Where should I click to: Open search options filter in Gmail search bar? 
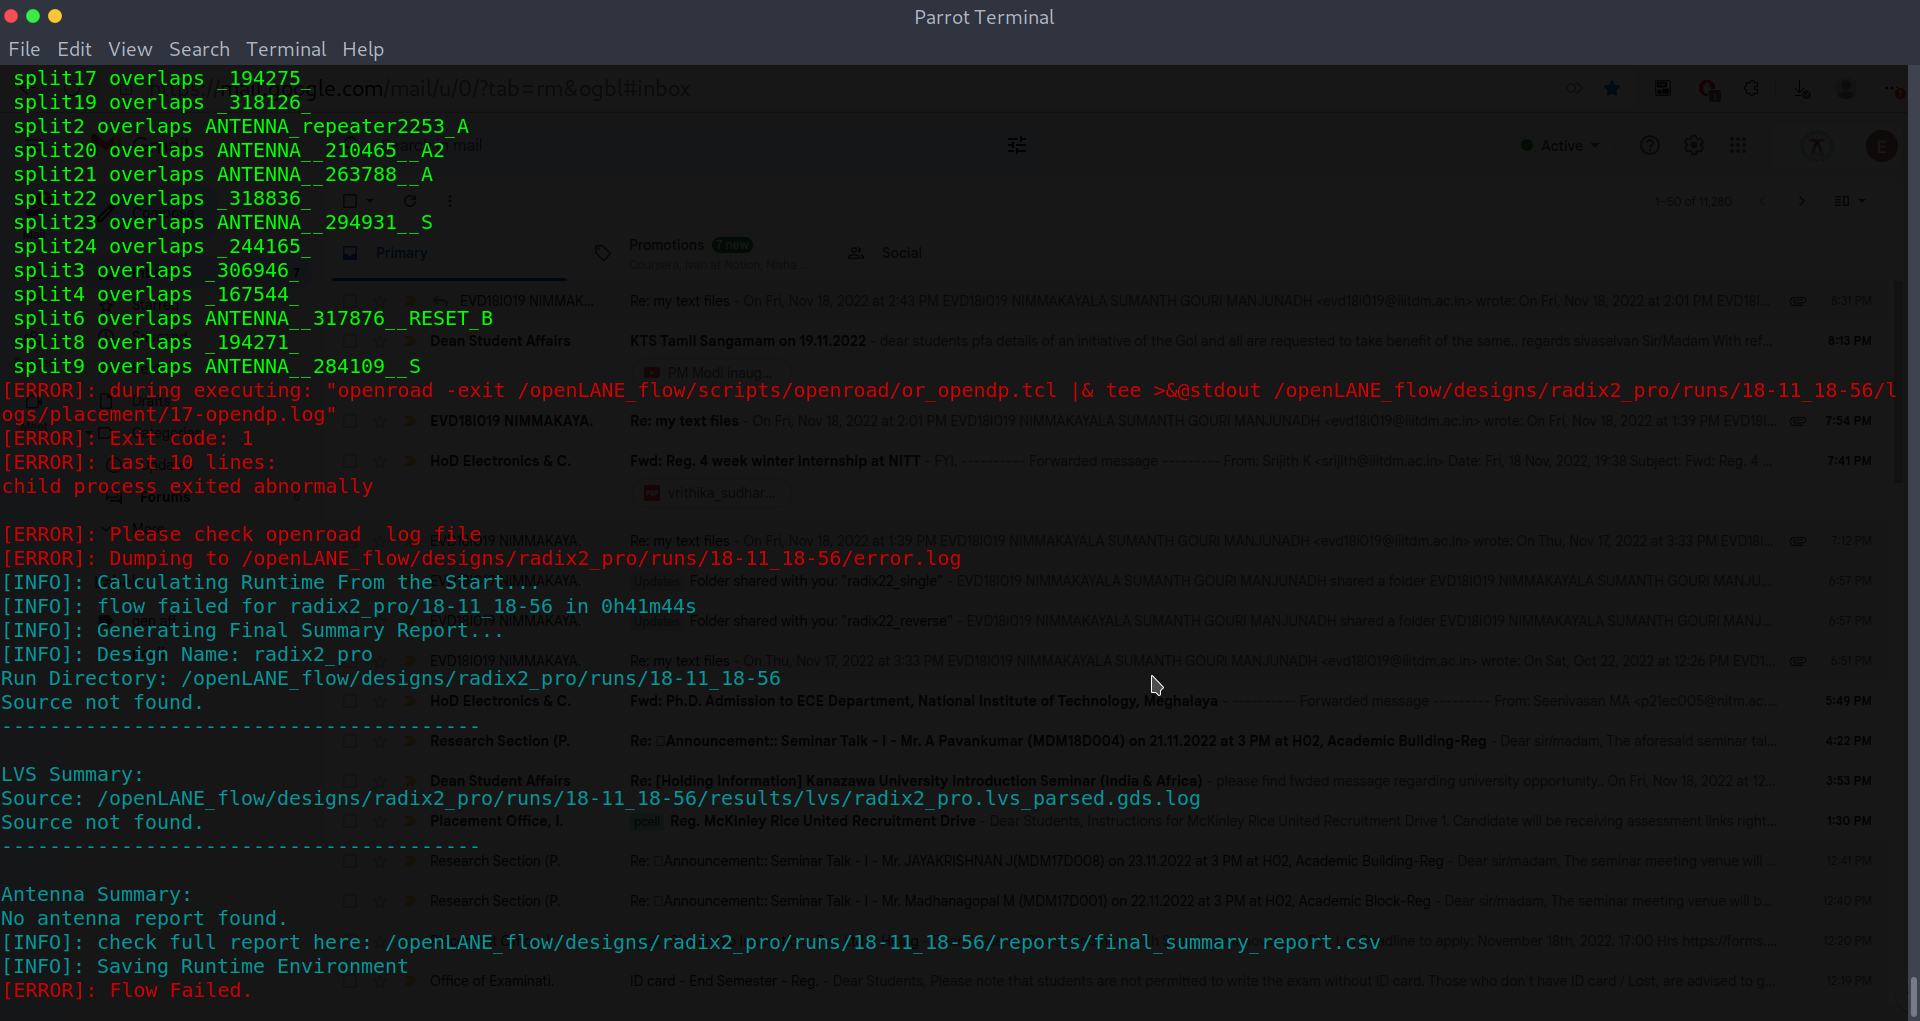coord(1017,145)
